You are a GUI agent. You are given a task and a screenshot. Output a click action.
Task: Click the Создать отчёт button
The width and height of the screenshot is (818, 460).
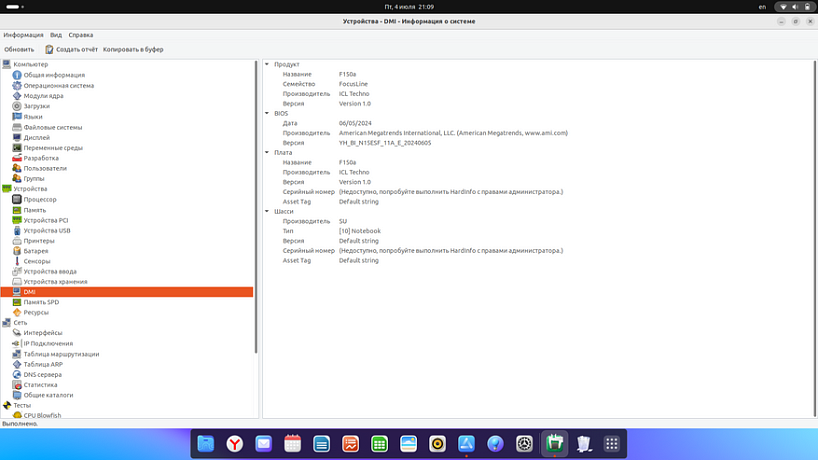tap(71, 49)
